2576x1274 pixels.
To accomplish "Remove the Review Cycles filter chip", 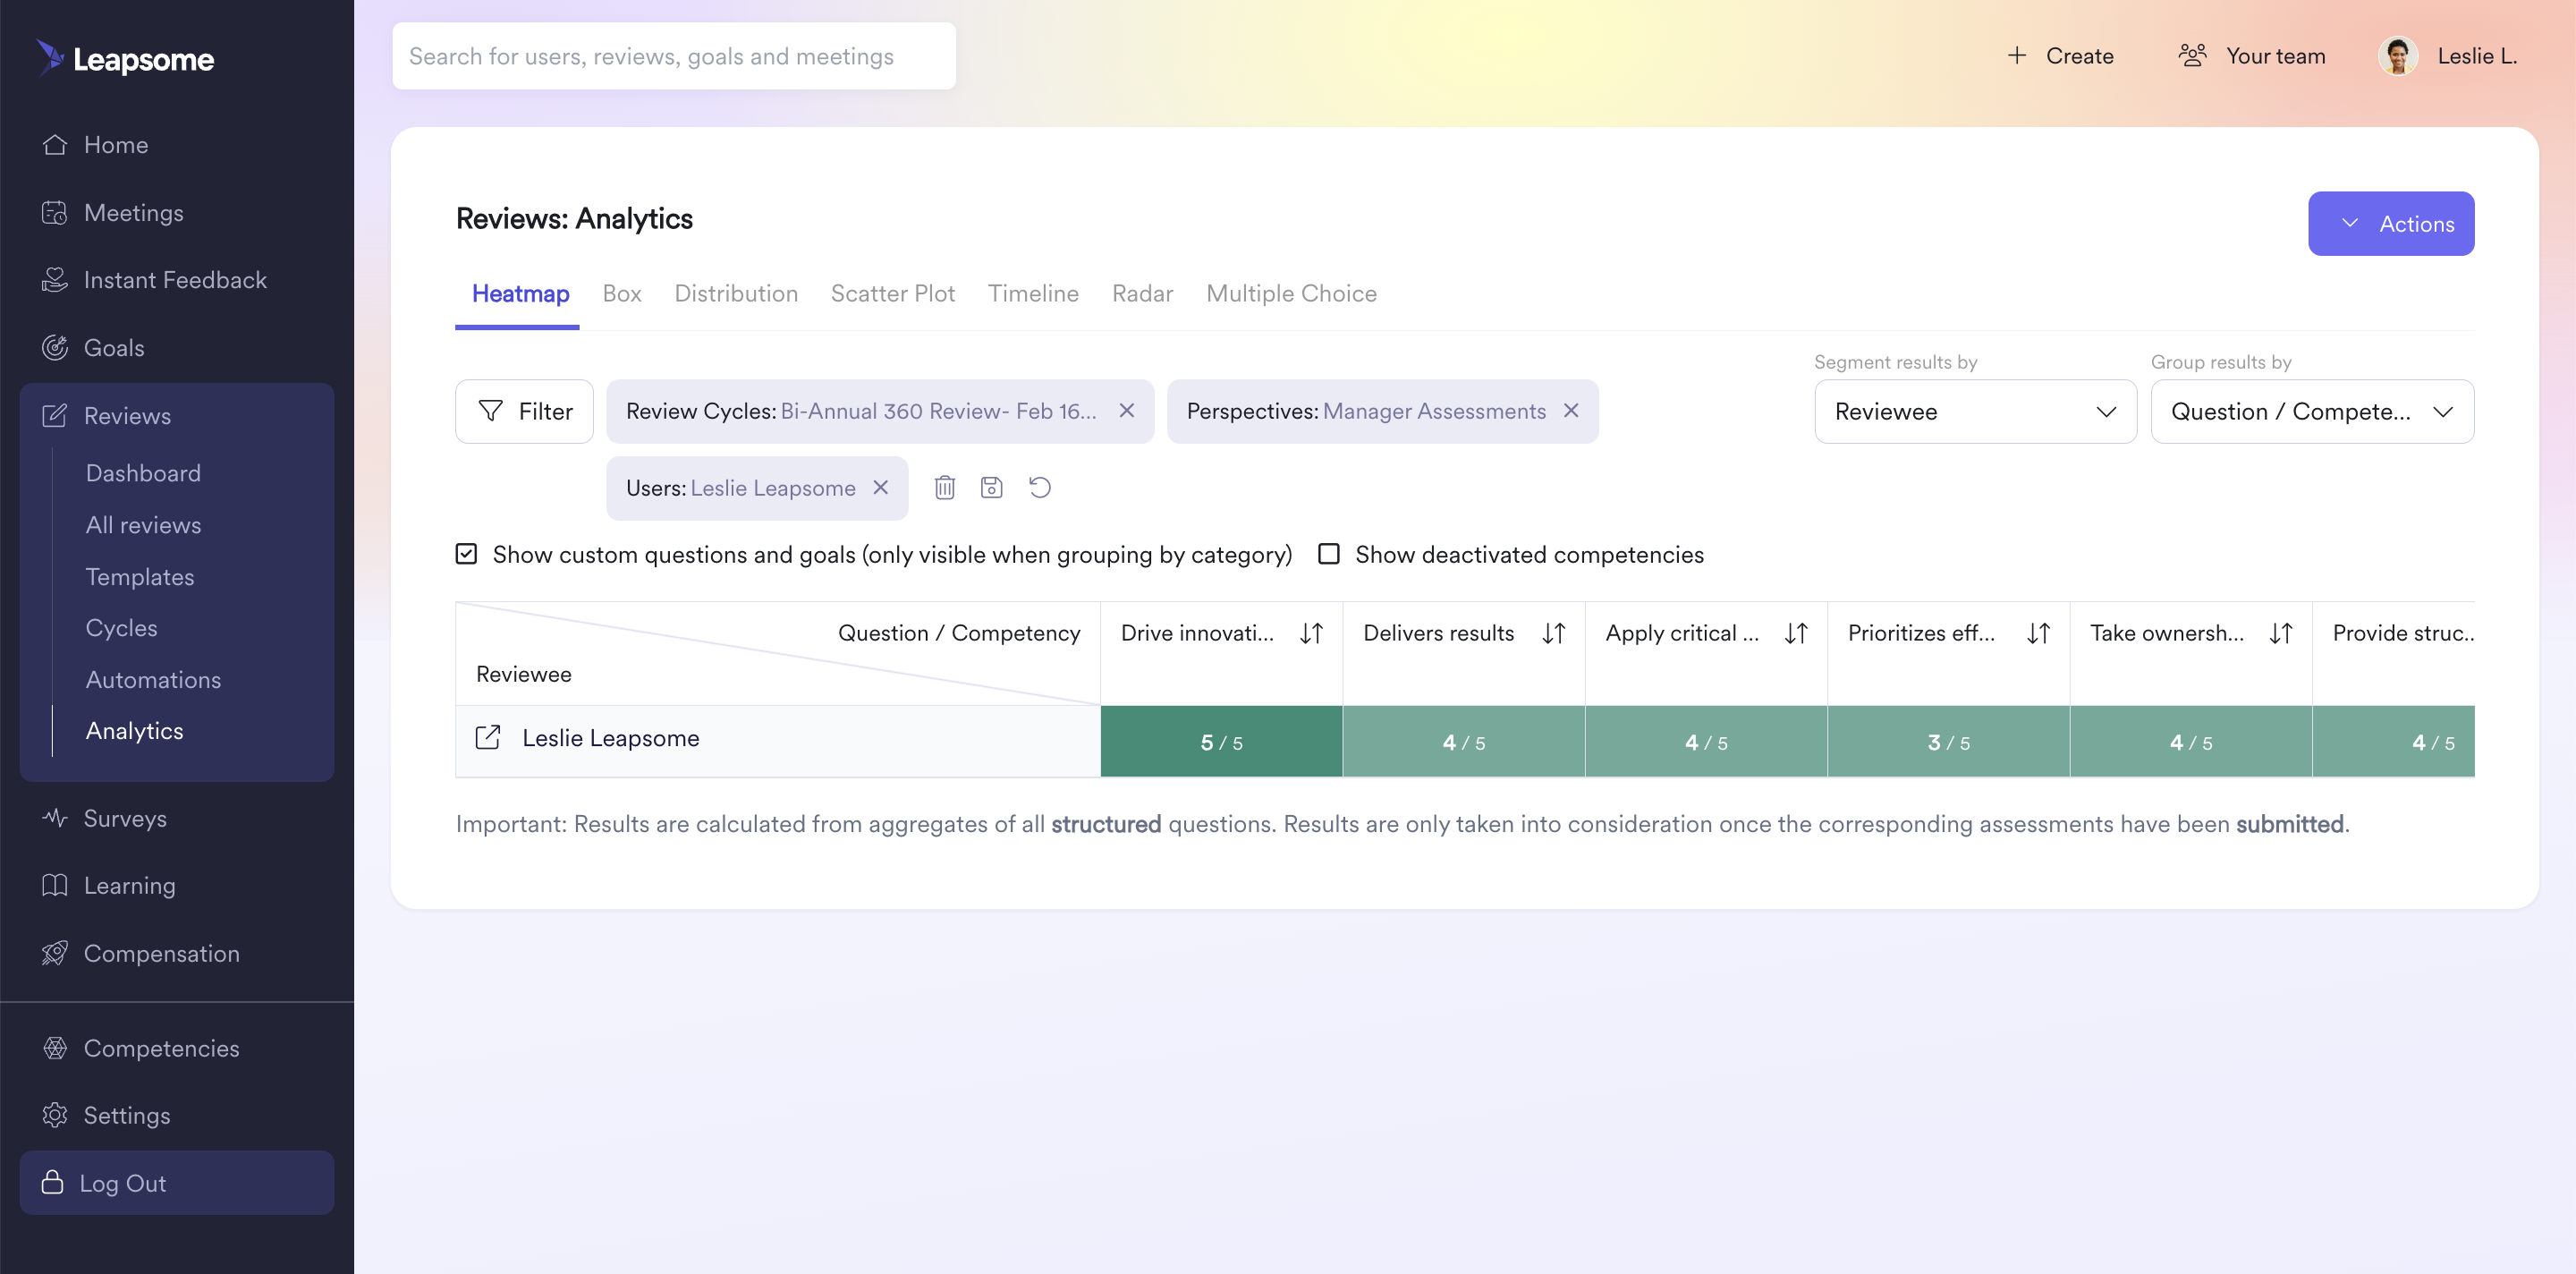I will pos(1127,411).
